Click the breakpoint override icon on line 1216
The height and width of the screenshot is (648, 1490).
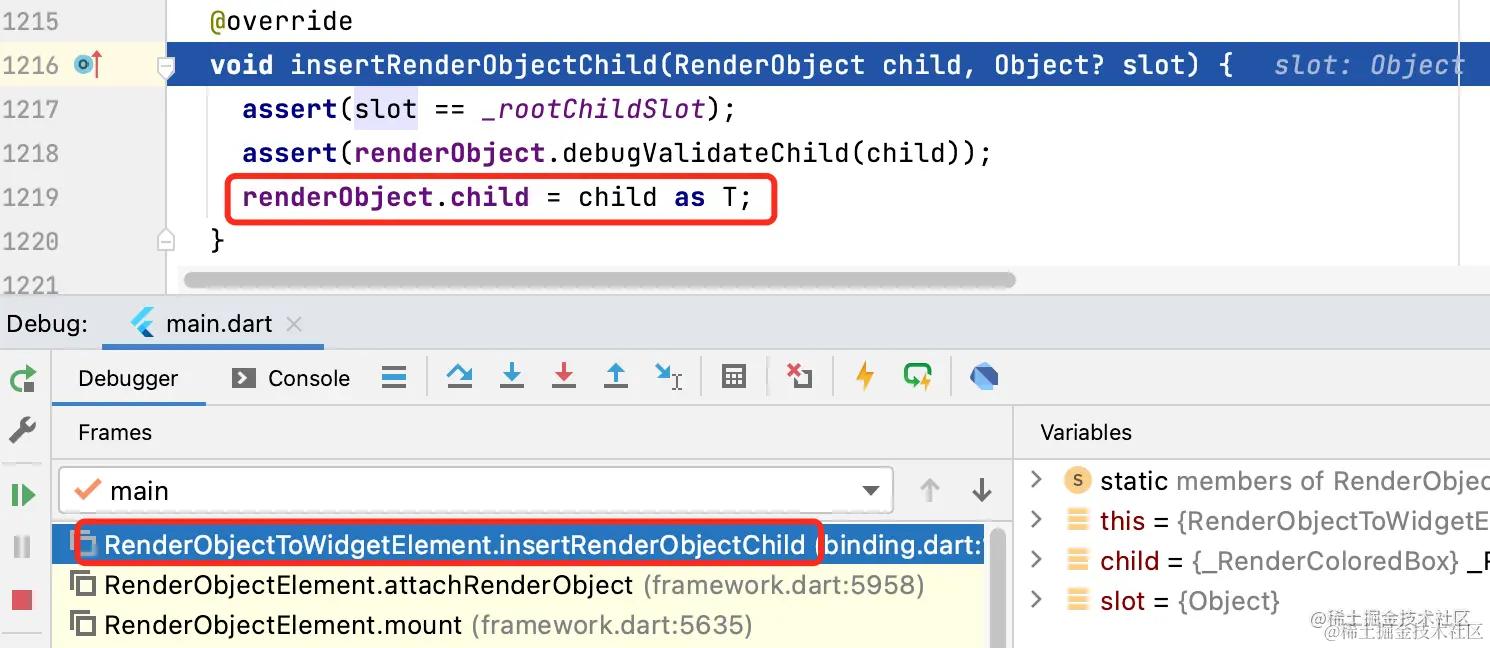pos(88,66)
